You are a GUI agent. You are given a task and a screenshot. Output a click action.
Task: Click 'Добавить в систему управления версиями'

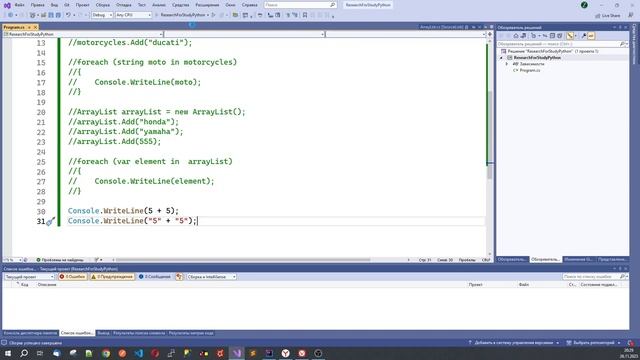click(513, 343)
